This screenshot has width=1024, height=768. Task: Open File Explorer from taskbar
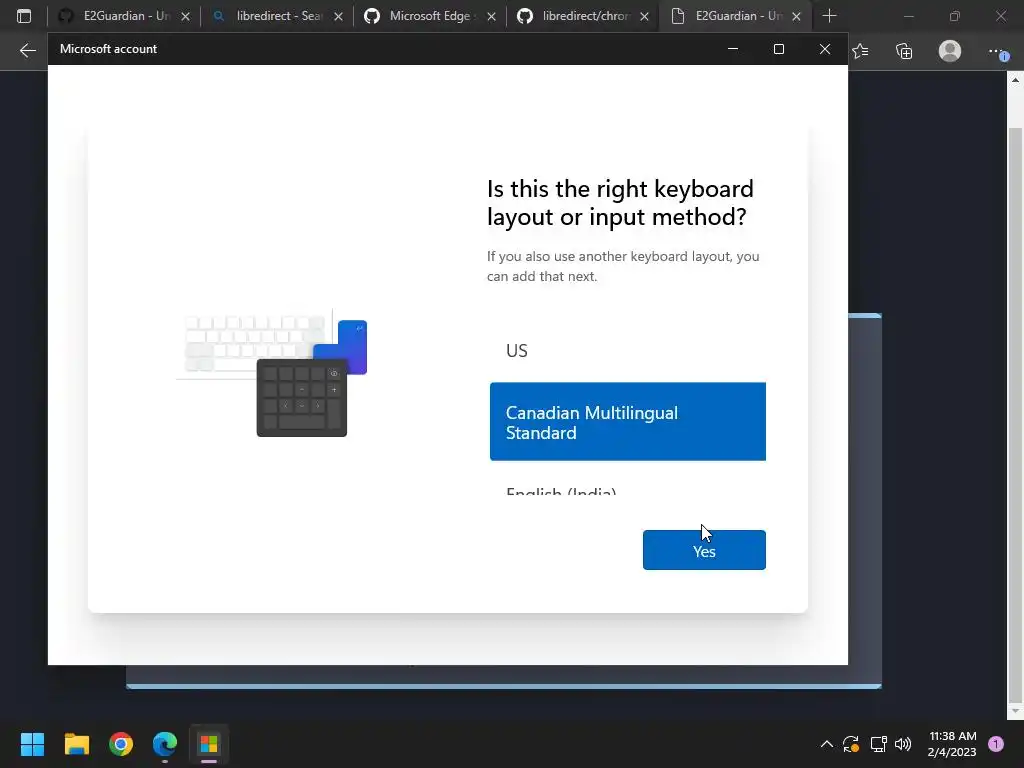(76, 744)
